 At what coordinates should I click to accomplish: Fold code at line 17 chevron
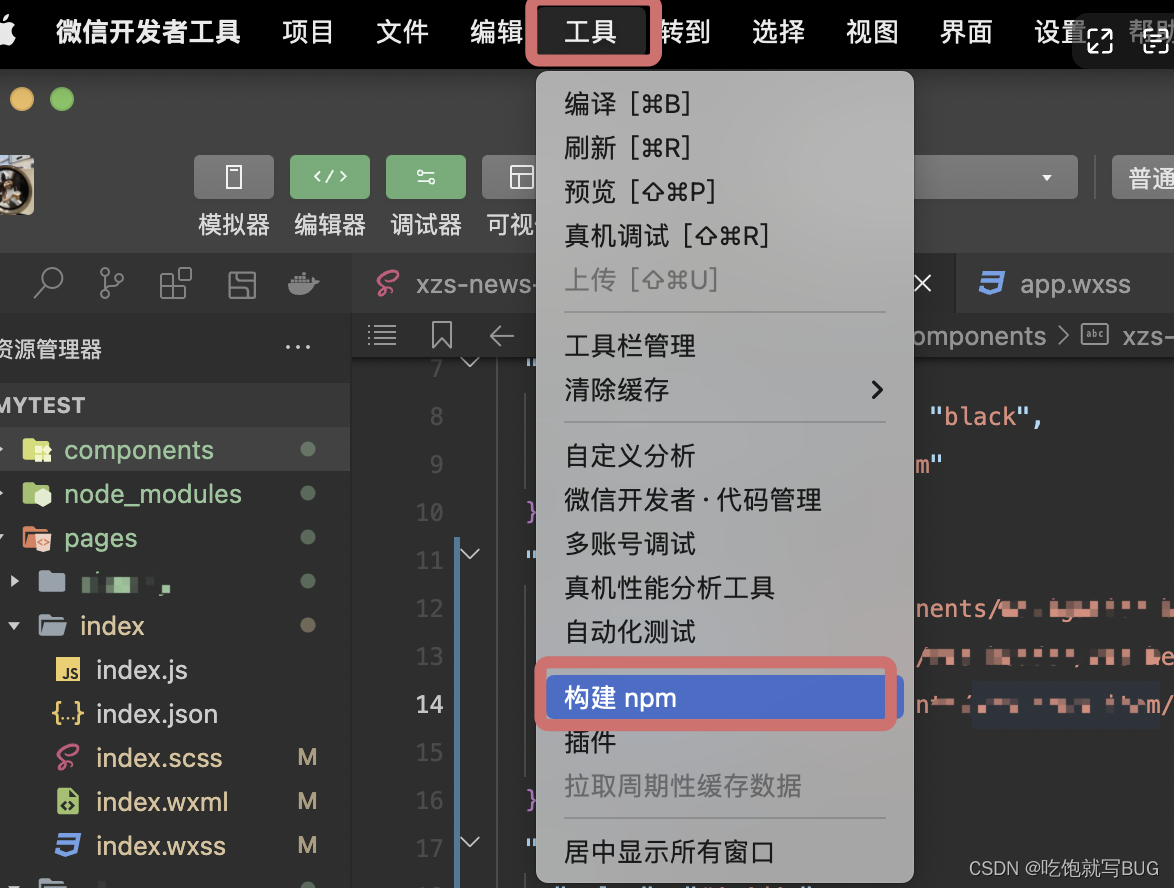click(469, 842)
